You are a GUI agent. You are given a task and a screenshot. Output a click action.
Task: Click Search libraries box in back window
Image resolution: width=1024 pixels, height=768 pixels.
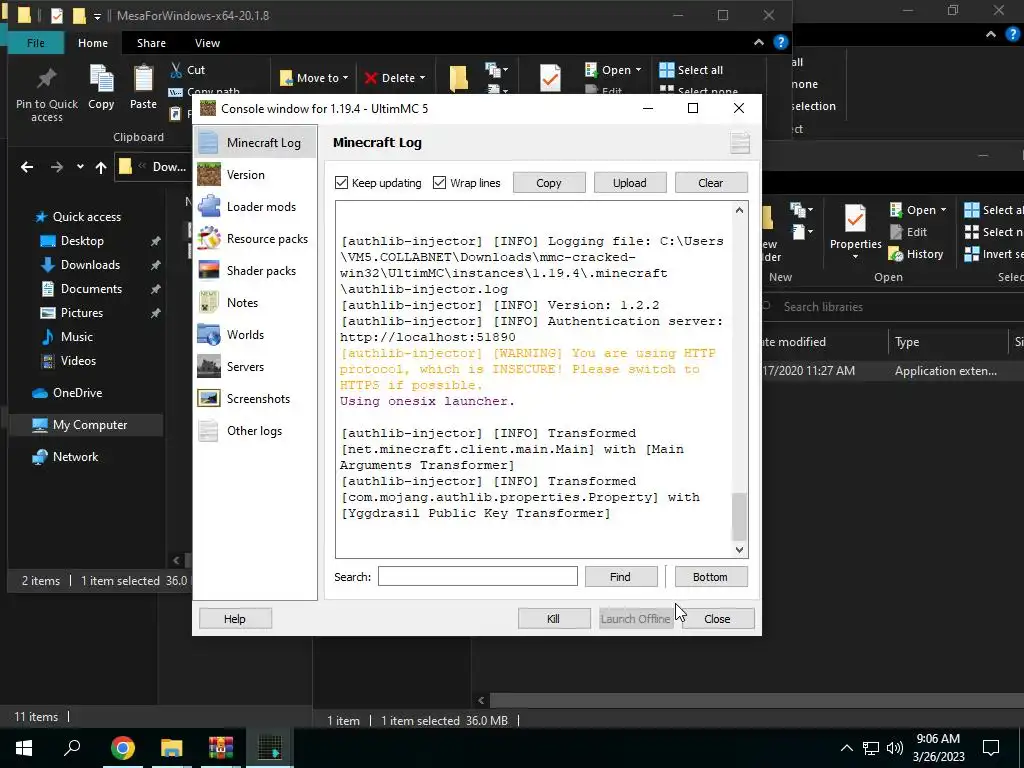(891, 307)
